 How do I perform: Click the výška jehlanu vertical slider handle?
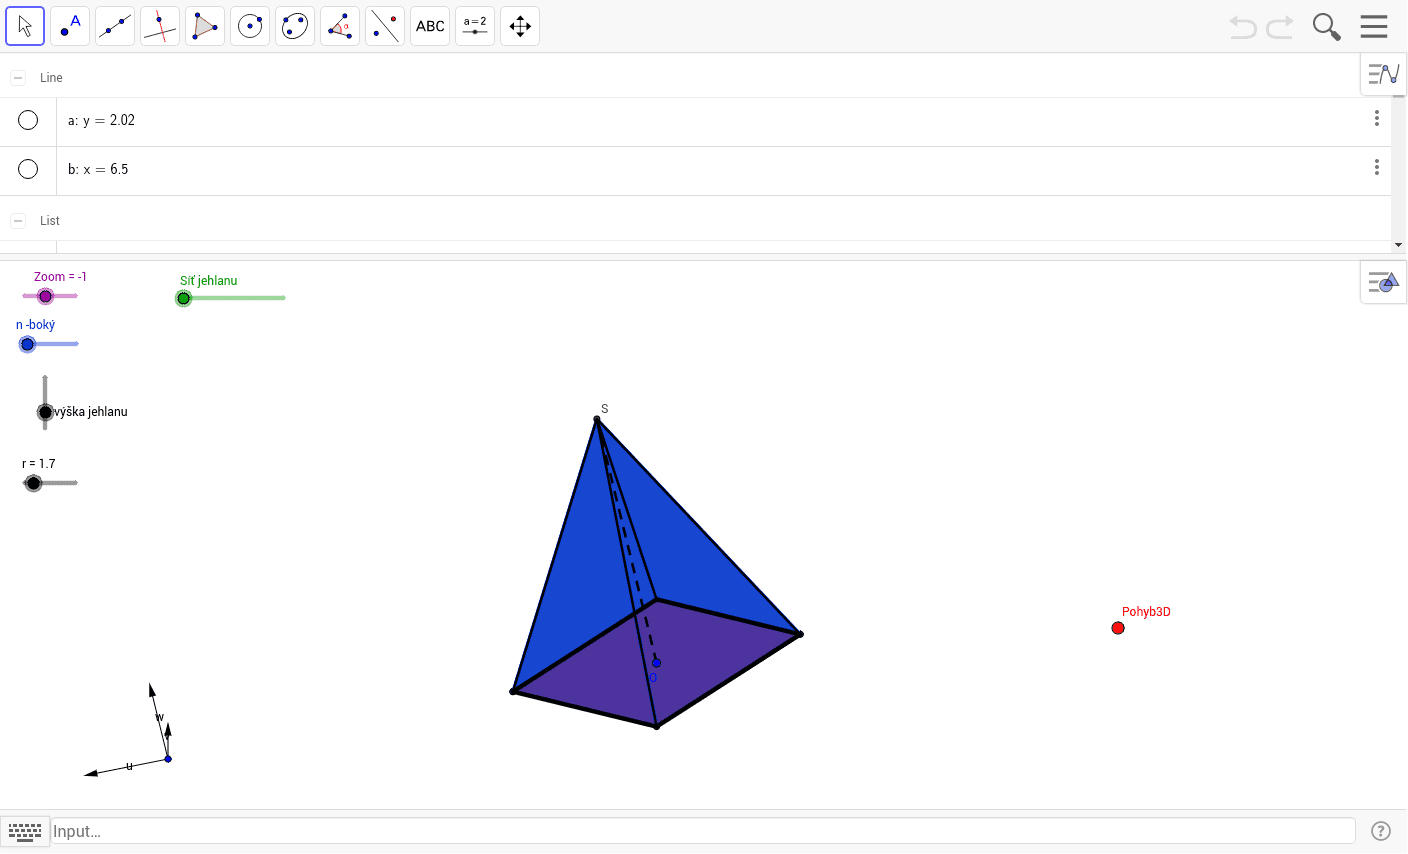point(45,412)
